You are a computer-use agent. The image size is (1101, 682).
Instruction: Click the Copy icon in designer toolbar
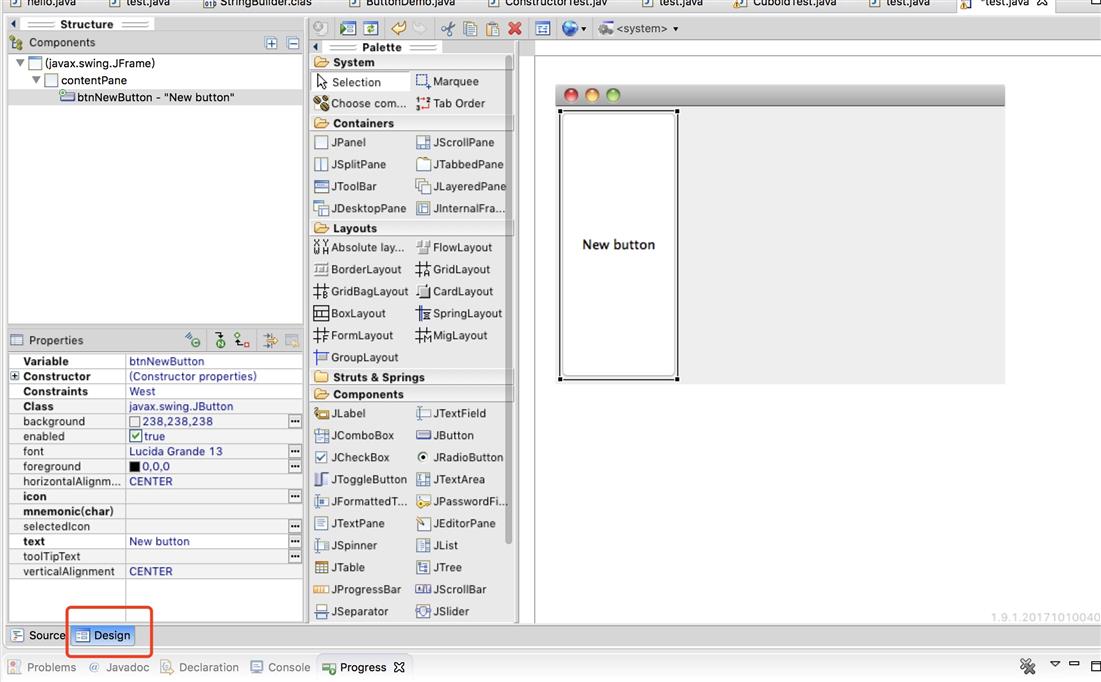pyautogui.click(x=470, y=29)
